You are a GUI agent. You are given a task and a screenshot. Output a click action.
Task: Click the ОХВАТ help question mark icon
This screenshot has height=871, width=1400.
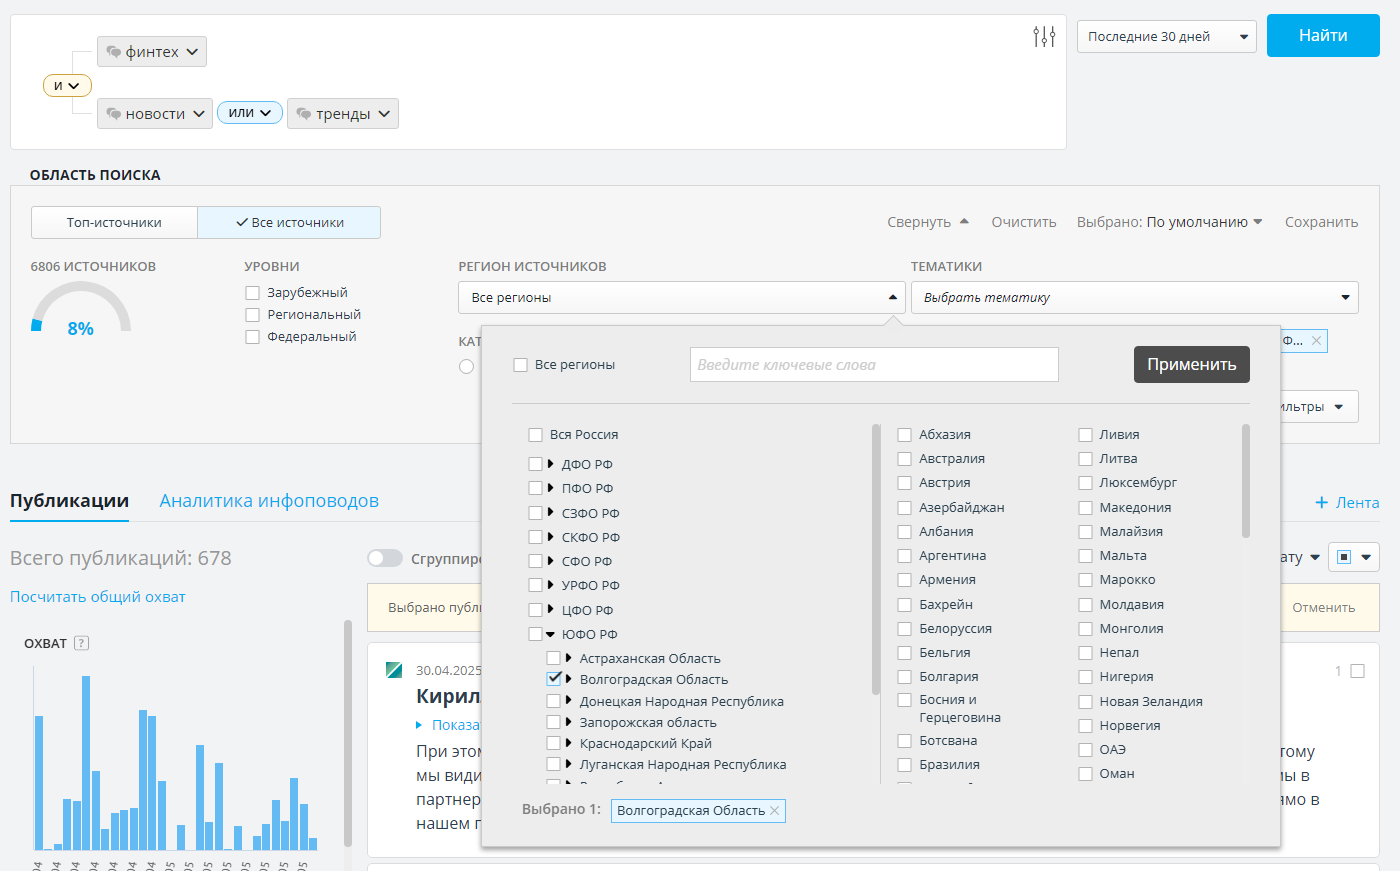pos(82,643)
